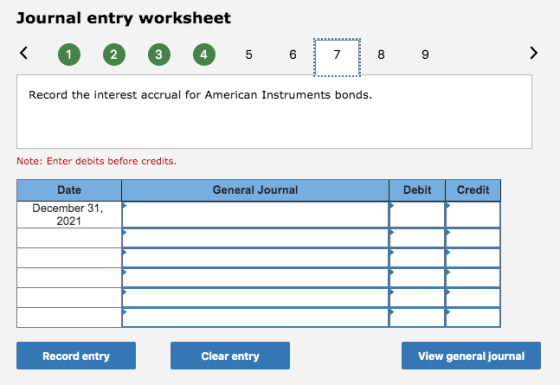Image resolution: width=560 pixels, height=385 pixels.
Task: Open completed entry 3 green circle
Action: pos(159,55)
